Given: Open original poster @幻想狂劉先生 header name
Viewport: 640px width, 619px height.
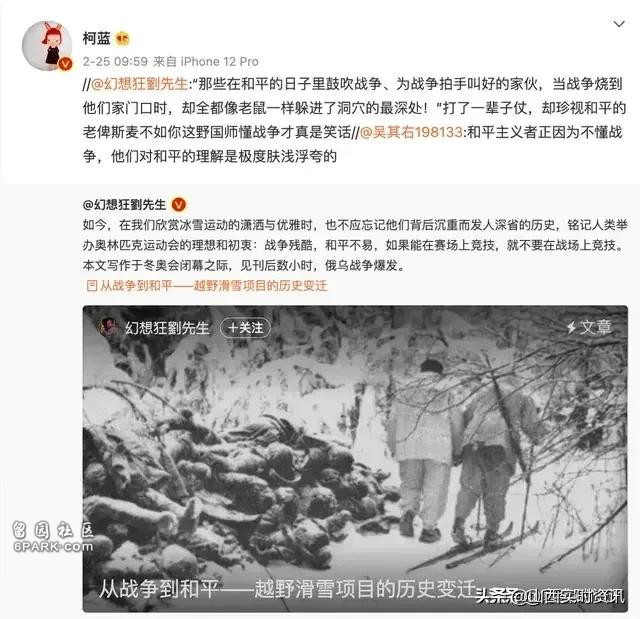Looking at the screenshot, I should point(124,204).
